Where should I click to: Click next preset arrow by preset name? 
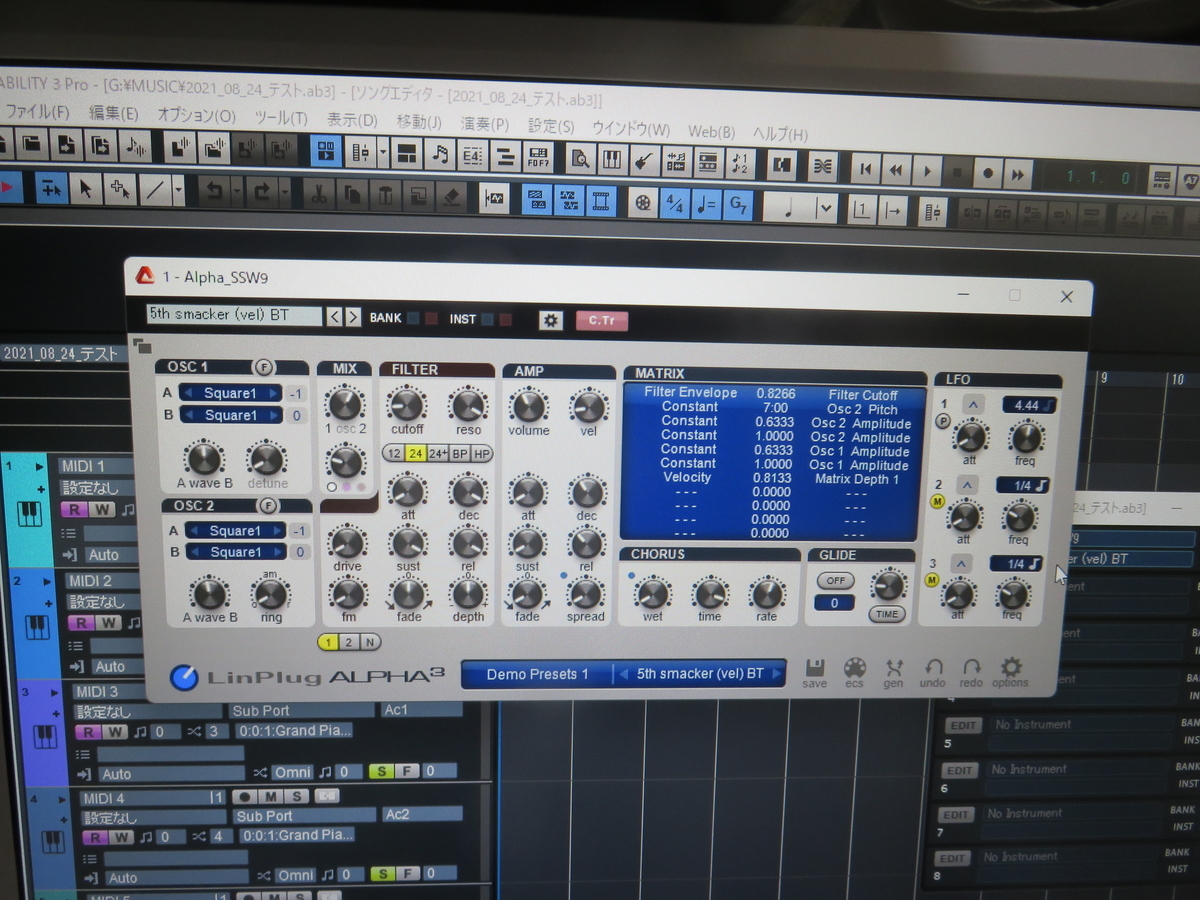(353, 317)
